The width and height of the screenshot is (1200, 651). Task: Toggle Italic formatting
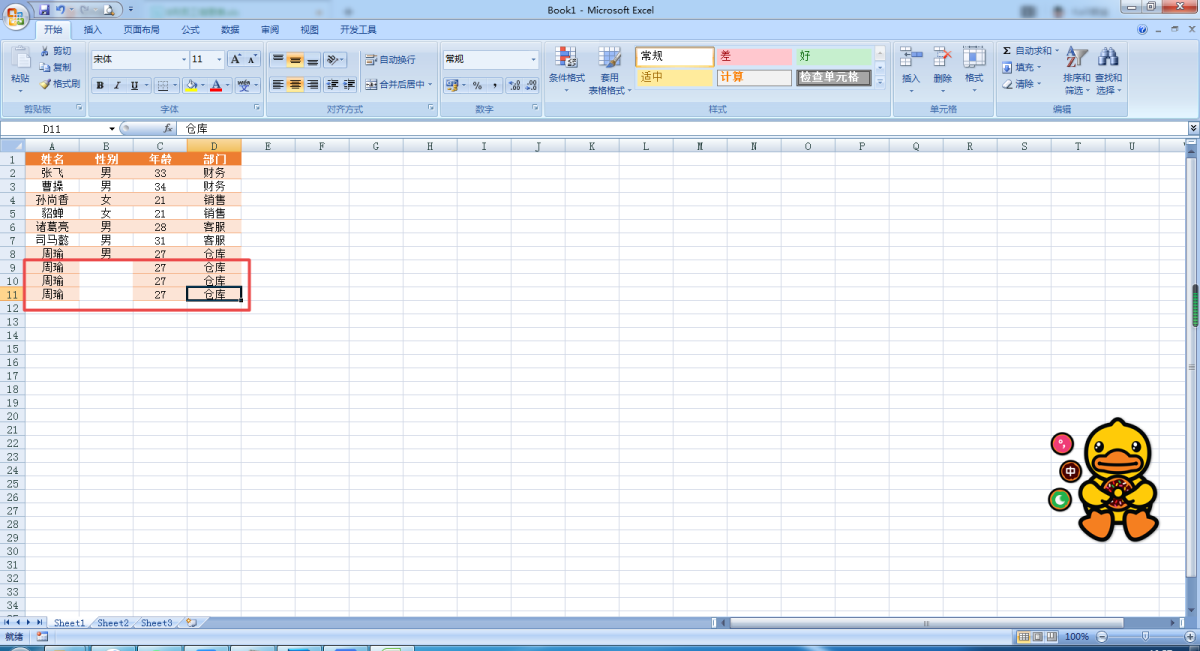[117, 86]
